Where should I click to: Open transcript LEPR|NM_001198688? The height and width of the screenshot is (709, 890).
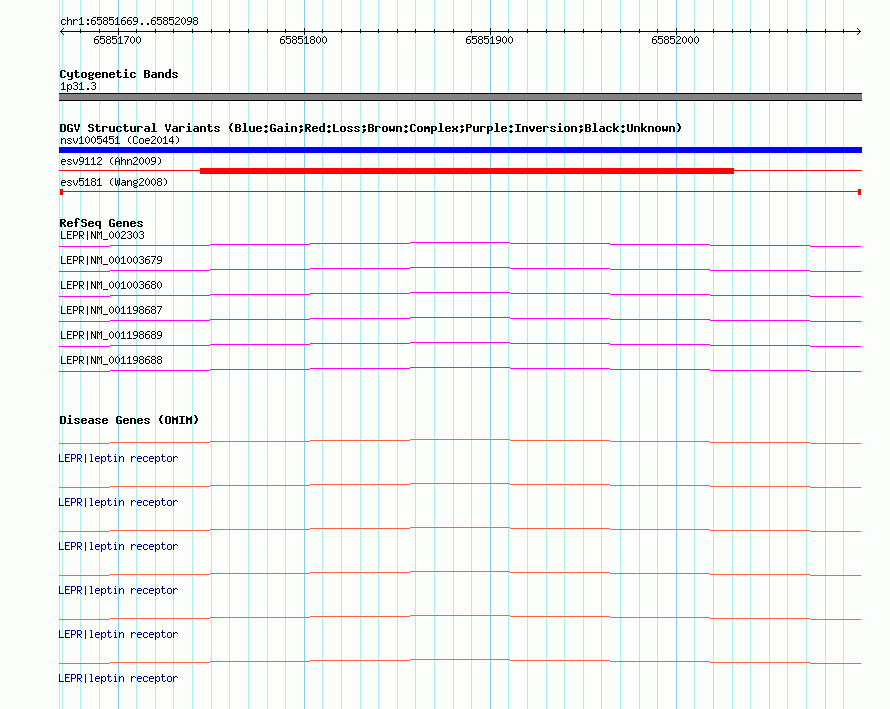coord(111,360)
